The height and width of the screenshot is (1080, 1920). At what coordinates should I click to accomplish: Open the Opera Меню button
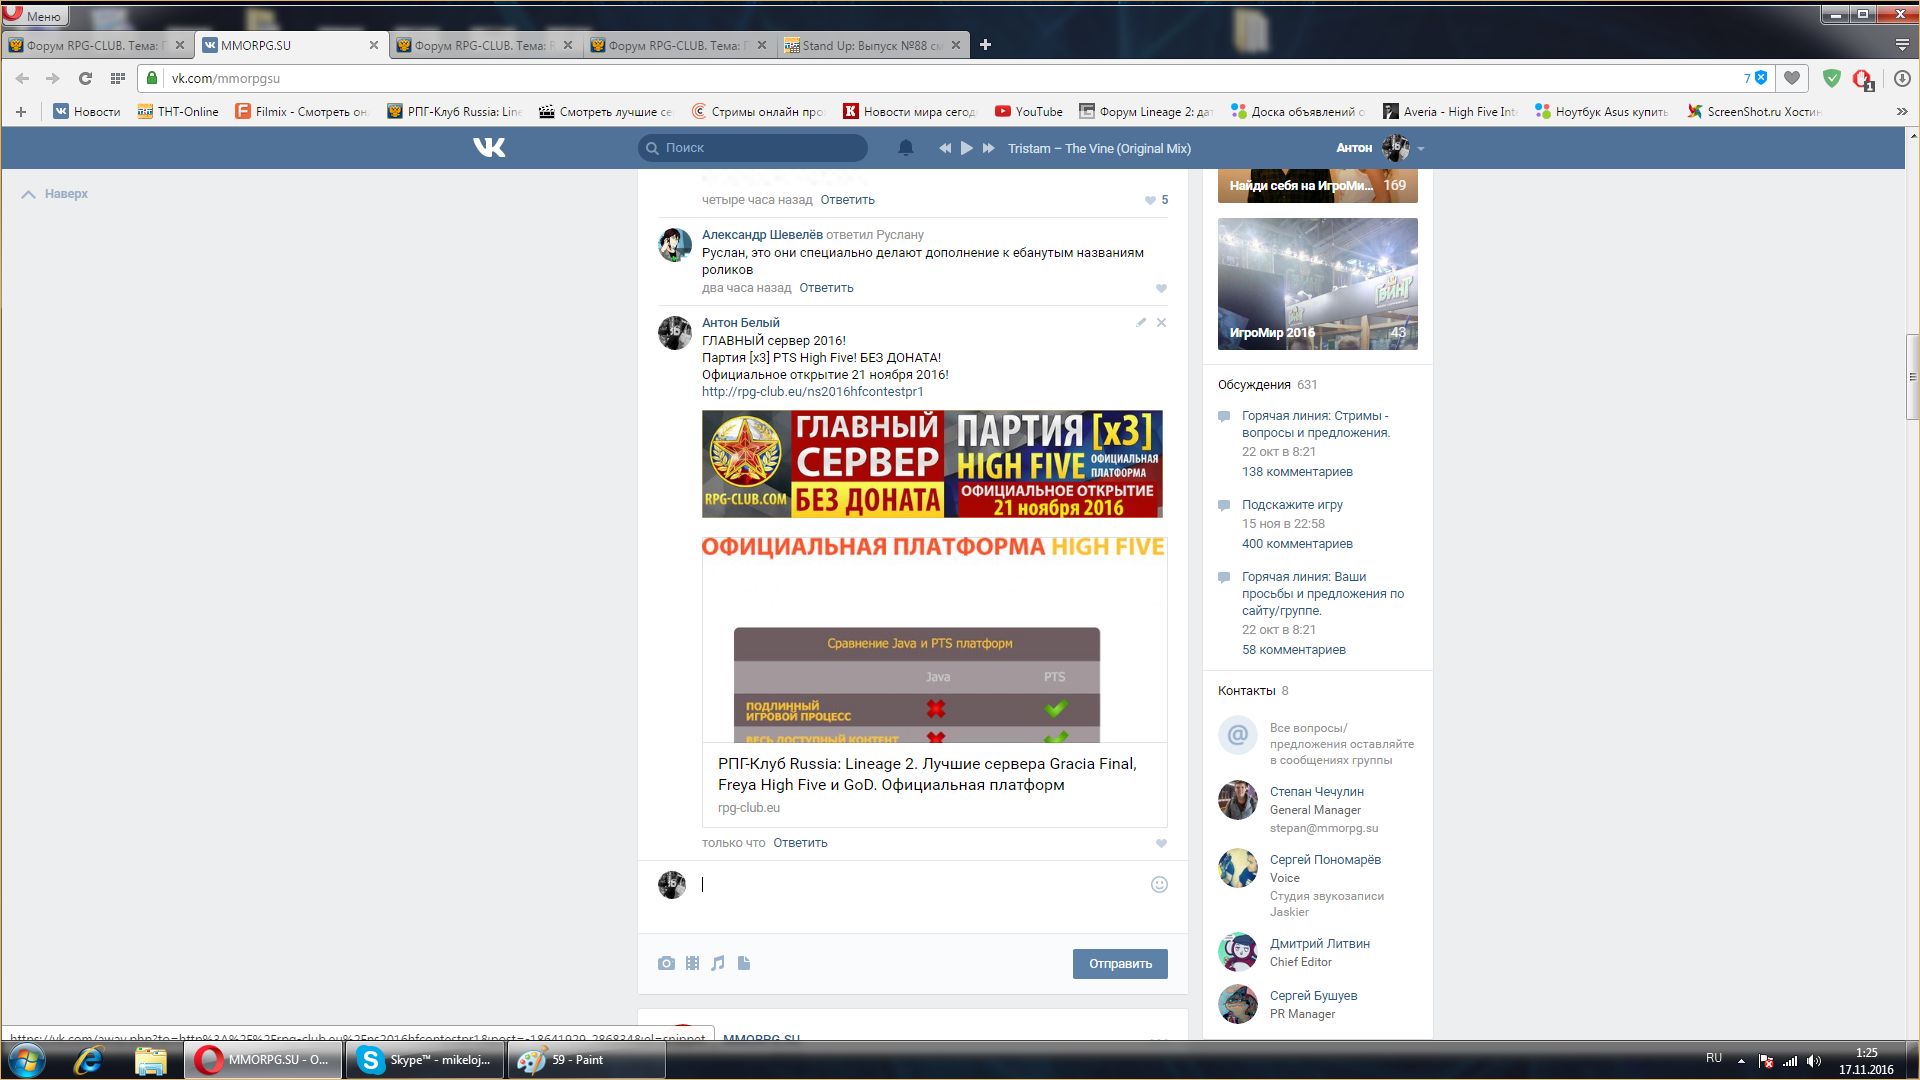click(34, 15)
